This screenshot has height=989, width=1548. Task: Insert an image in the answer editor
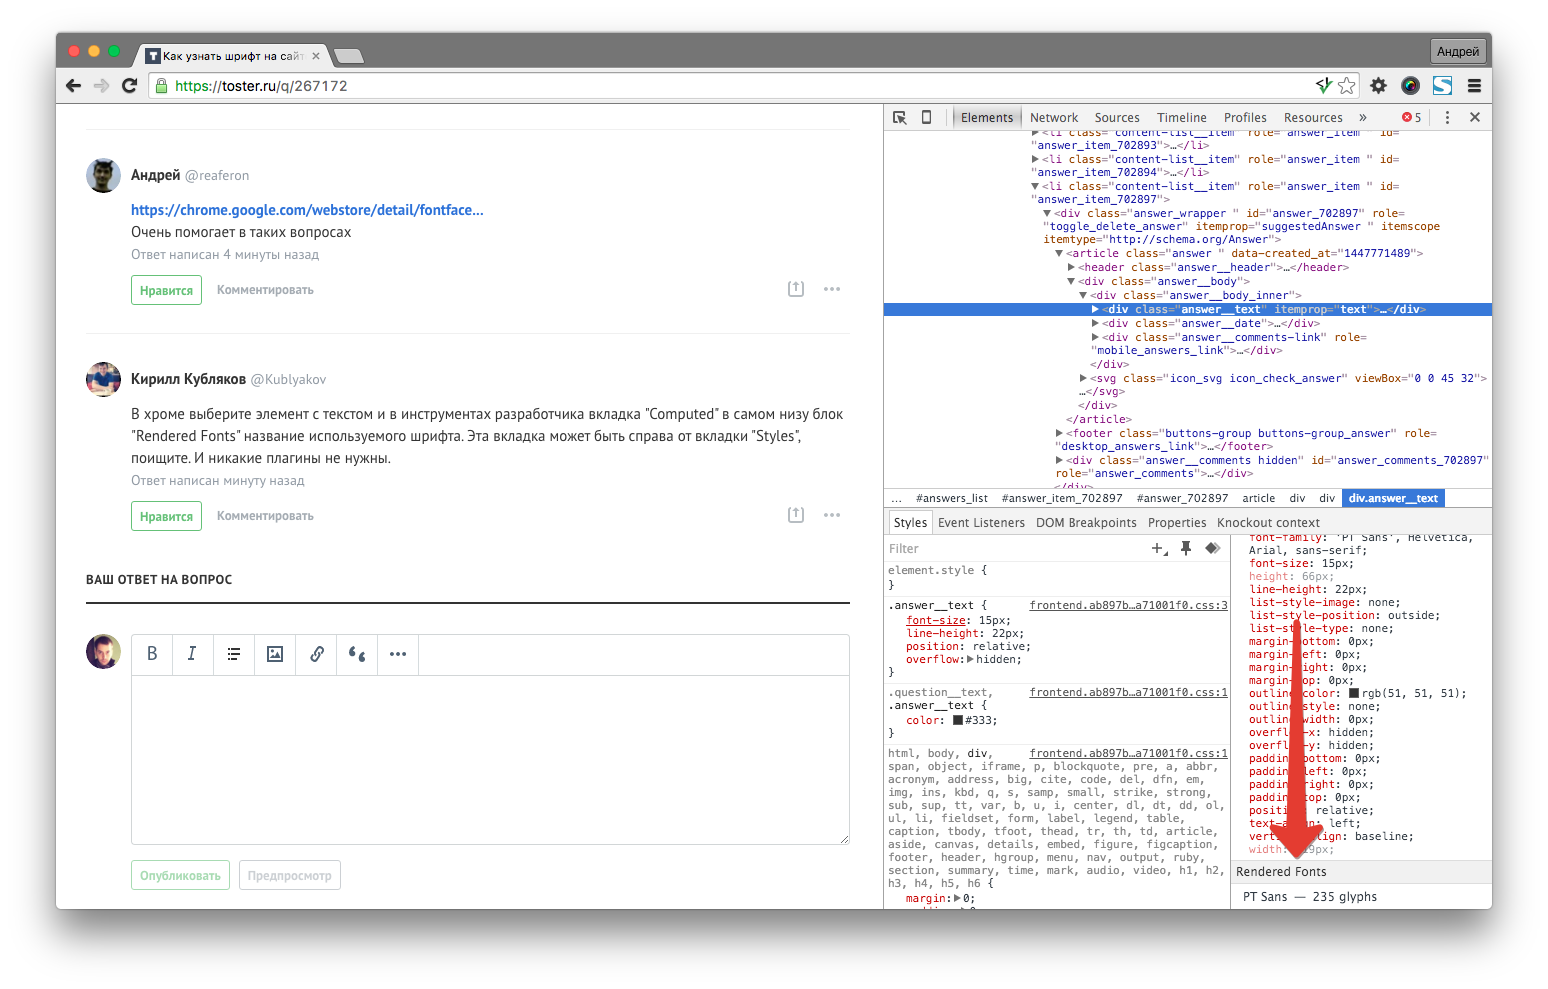[x=275, y=654]
